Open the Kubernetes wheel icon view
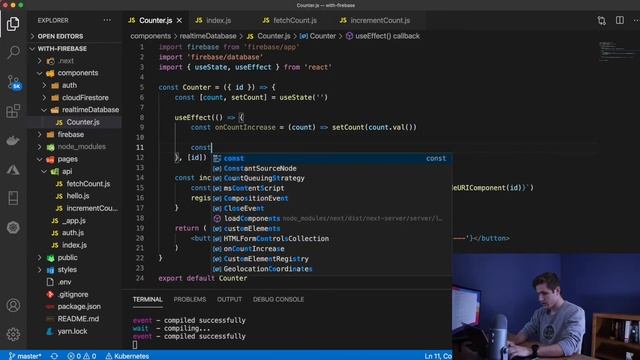The height and width of the screenshot is (360, 640). tap(13, 227)
